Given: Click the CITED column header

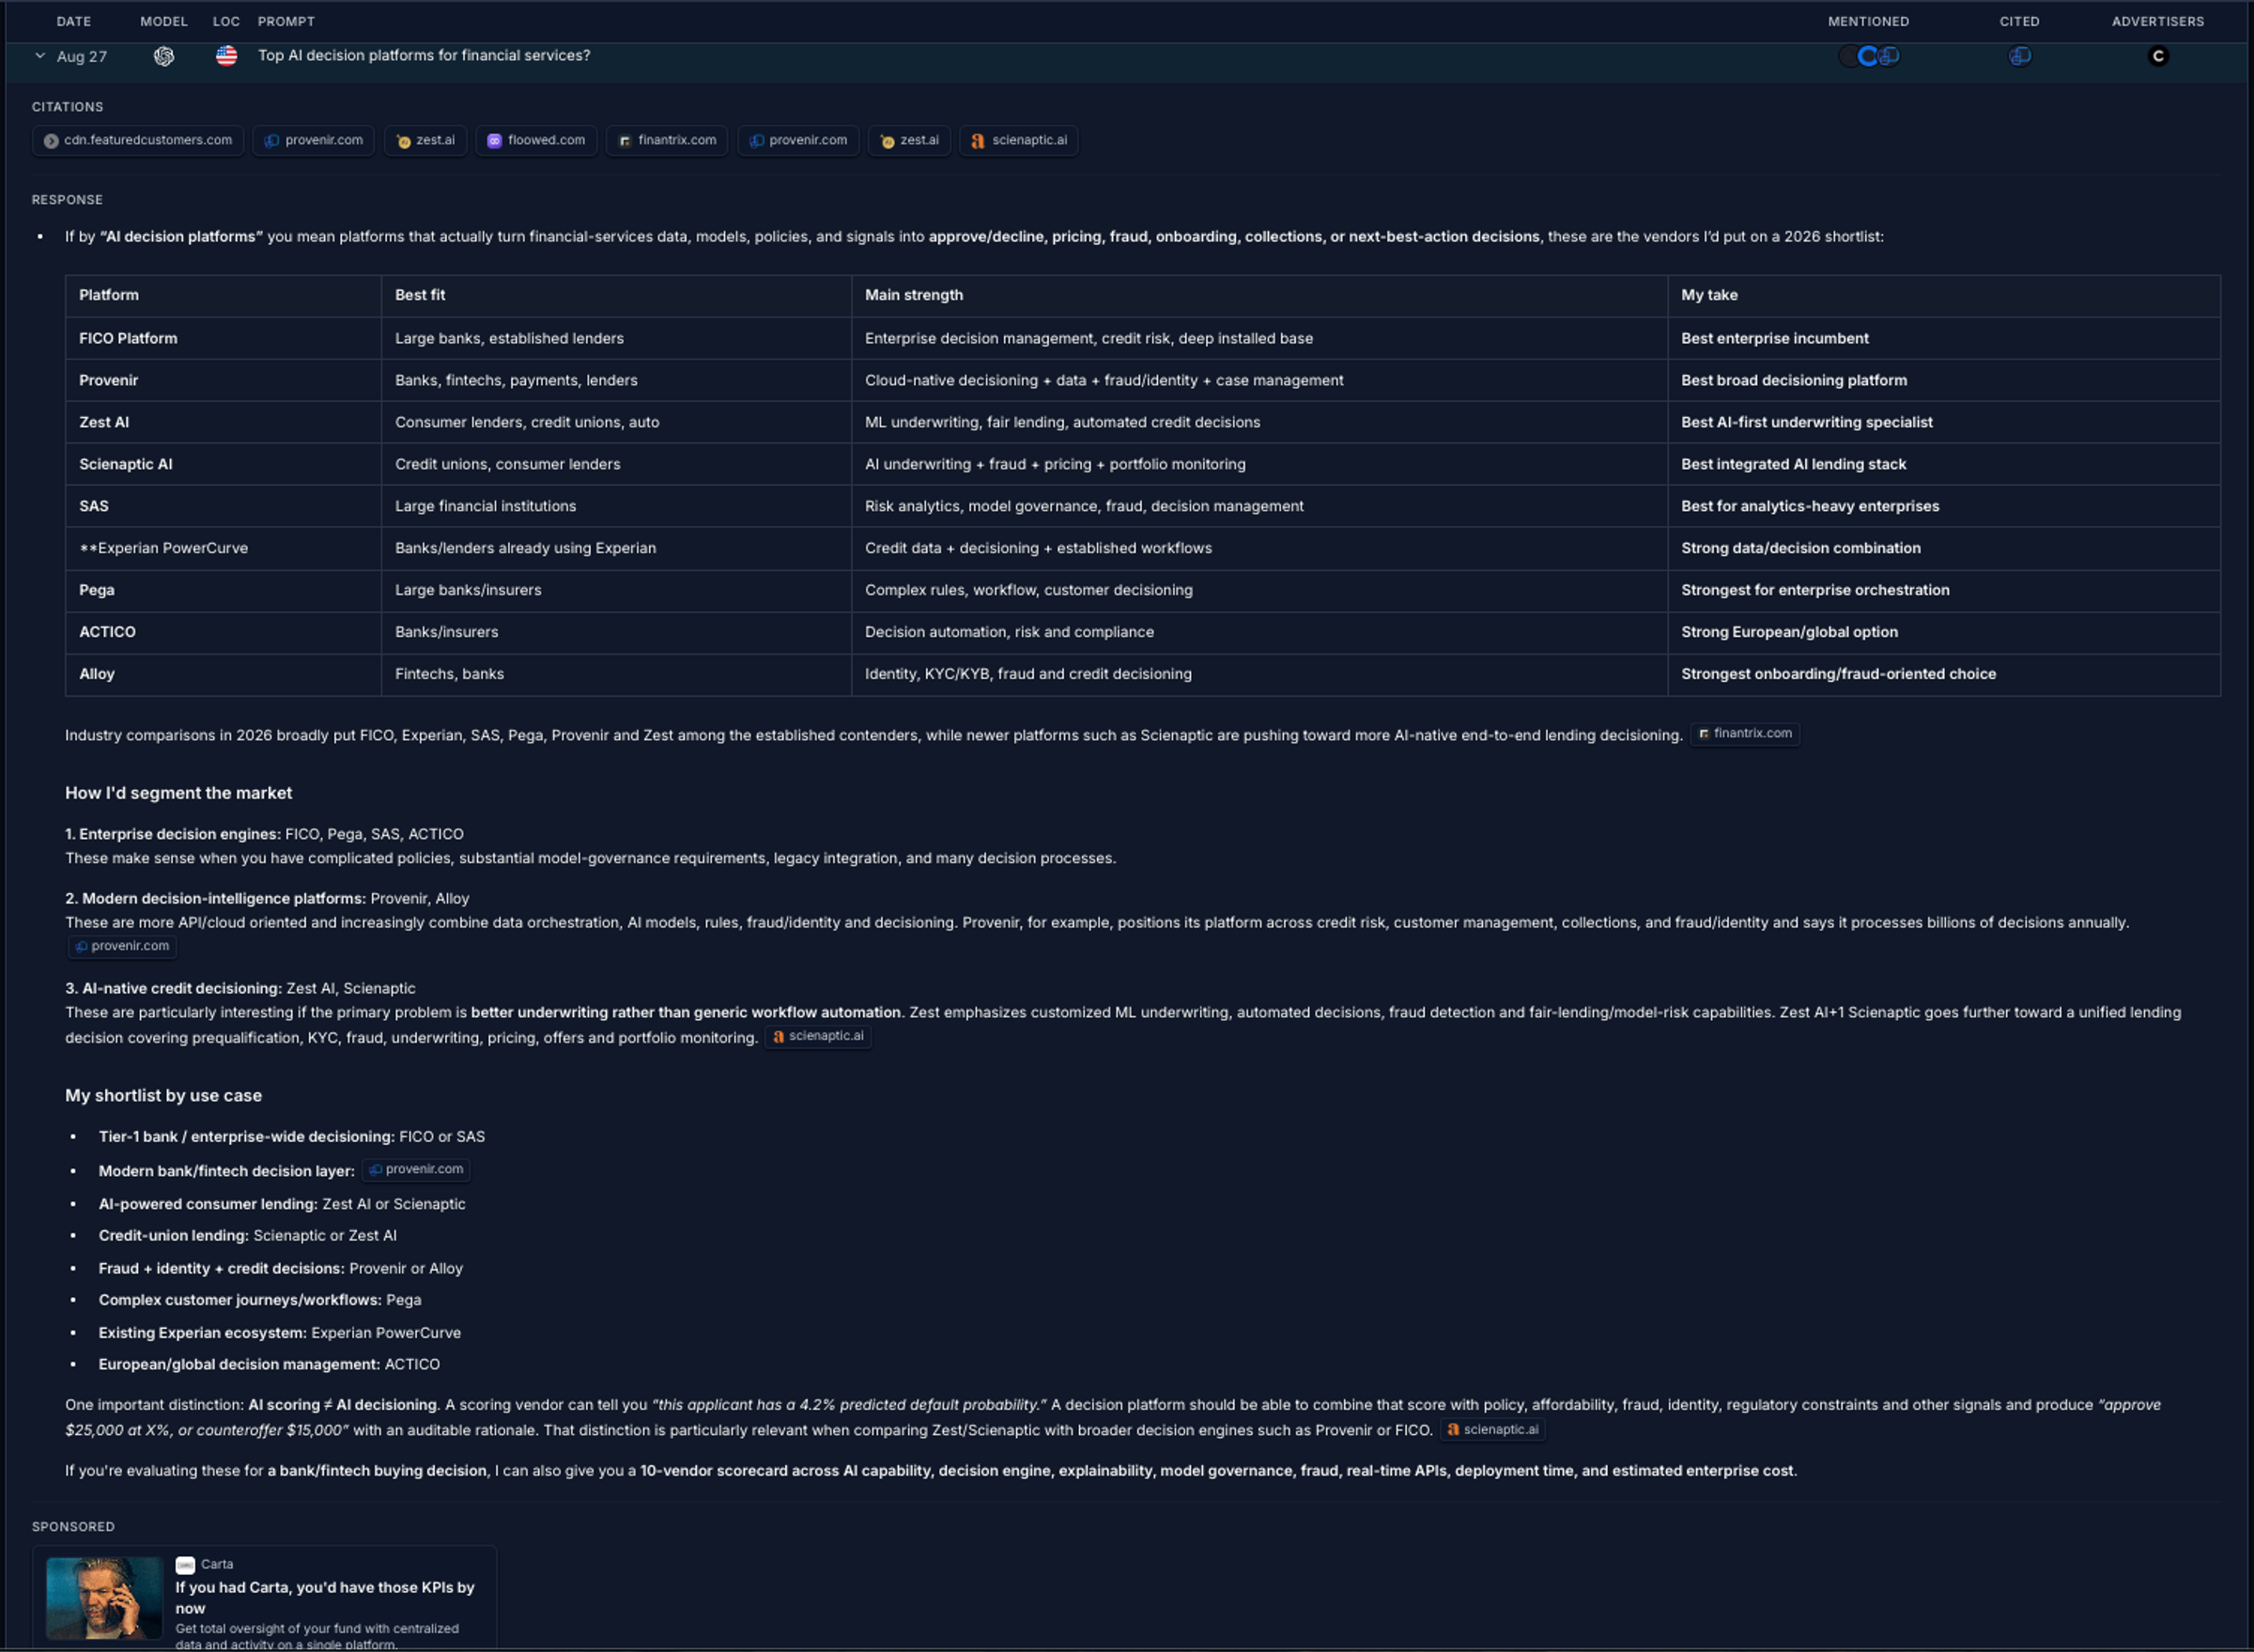Looking at the screenshot, I should coord(2019,21).
